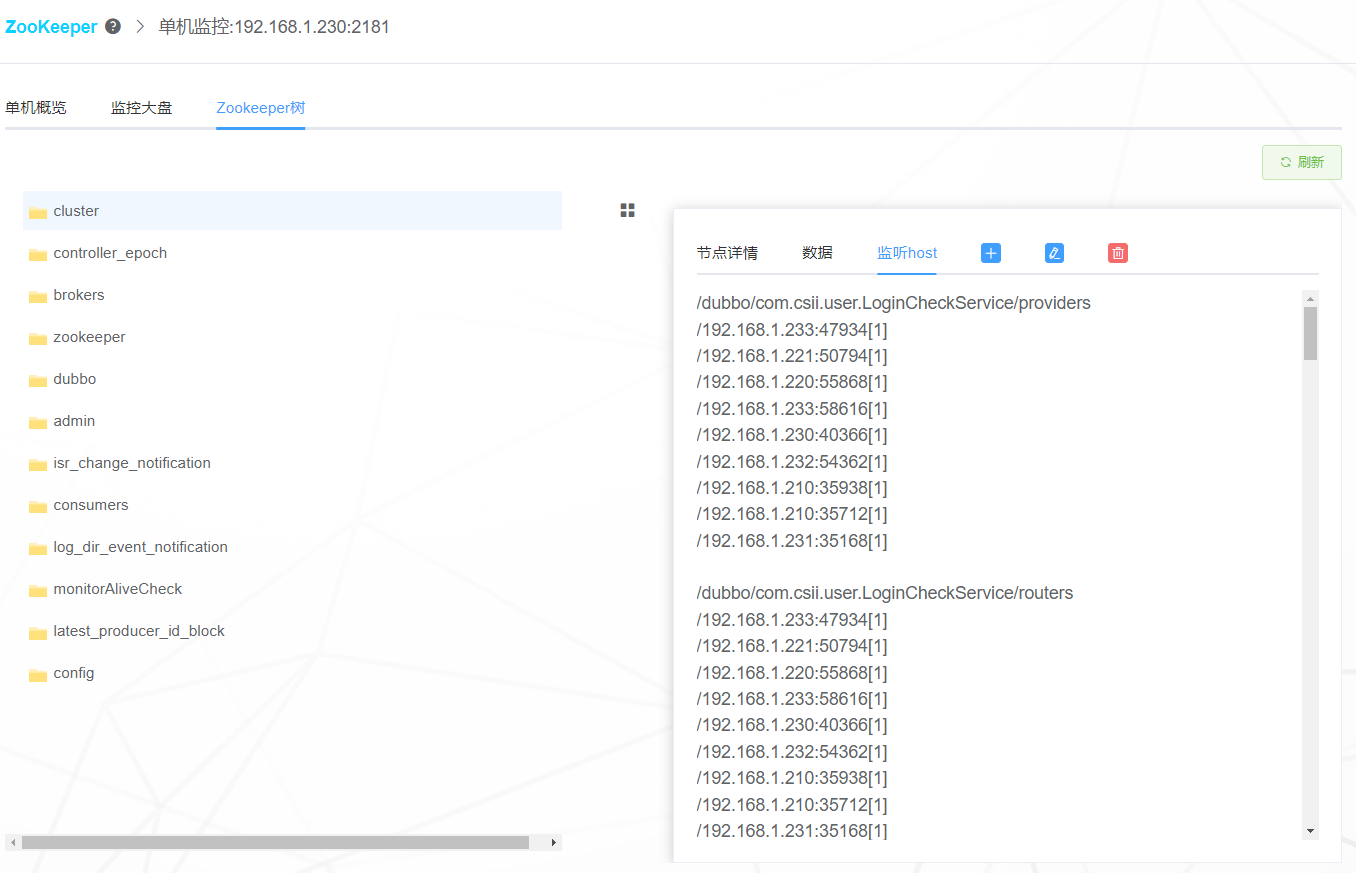Open the 节点详情 tab

(x=727, y=253)
